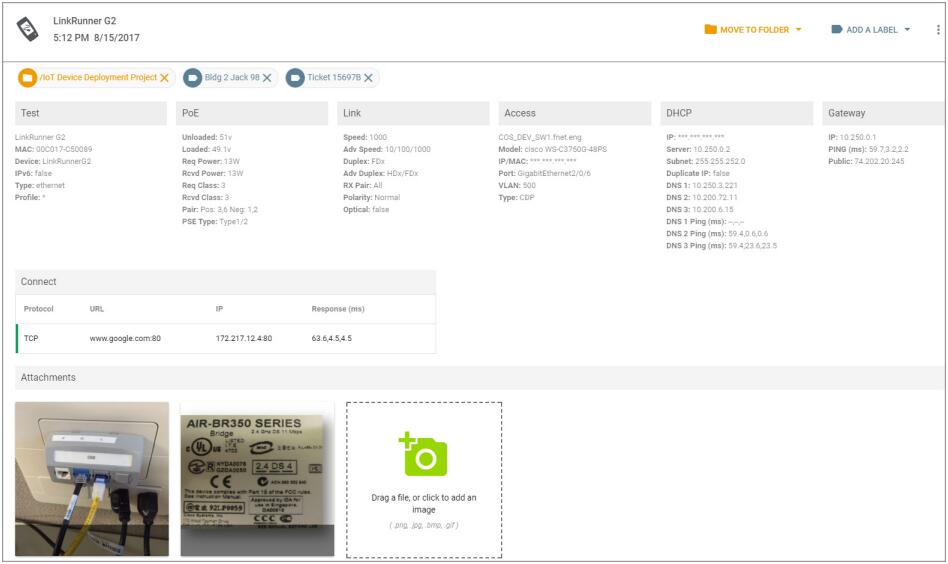Remove the IoT Device Deployment Project folder chip
The height and width of the screenshot is (564, 948).
(x=165, y=78)
